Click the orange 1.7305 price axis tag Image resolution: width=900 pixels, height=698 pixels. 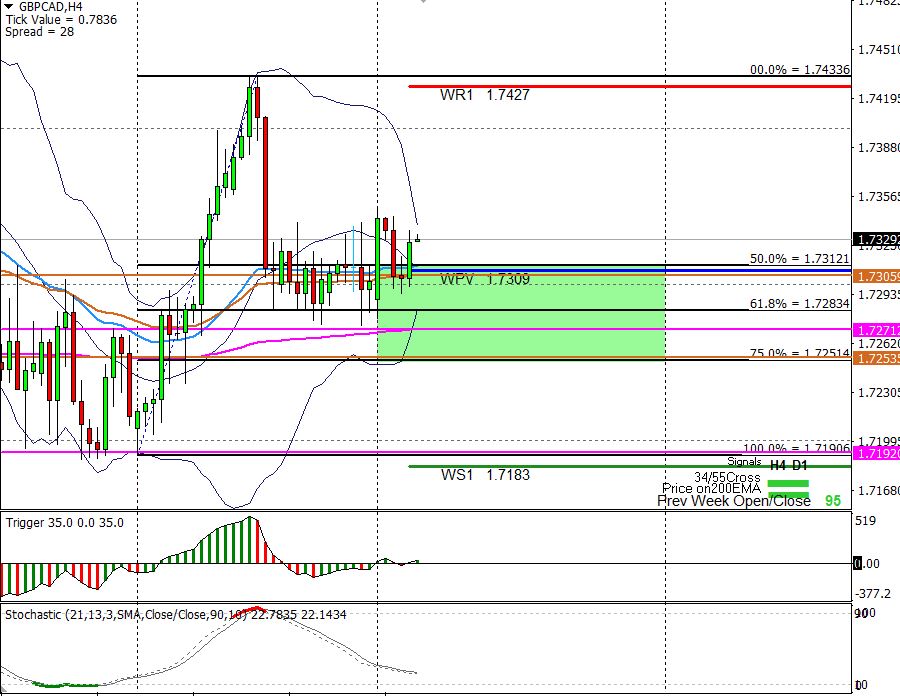tap(874, 275)
